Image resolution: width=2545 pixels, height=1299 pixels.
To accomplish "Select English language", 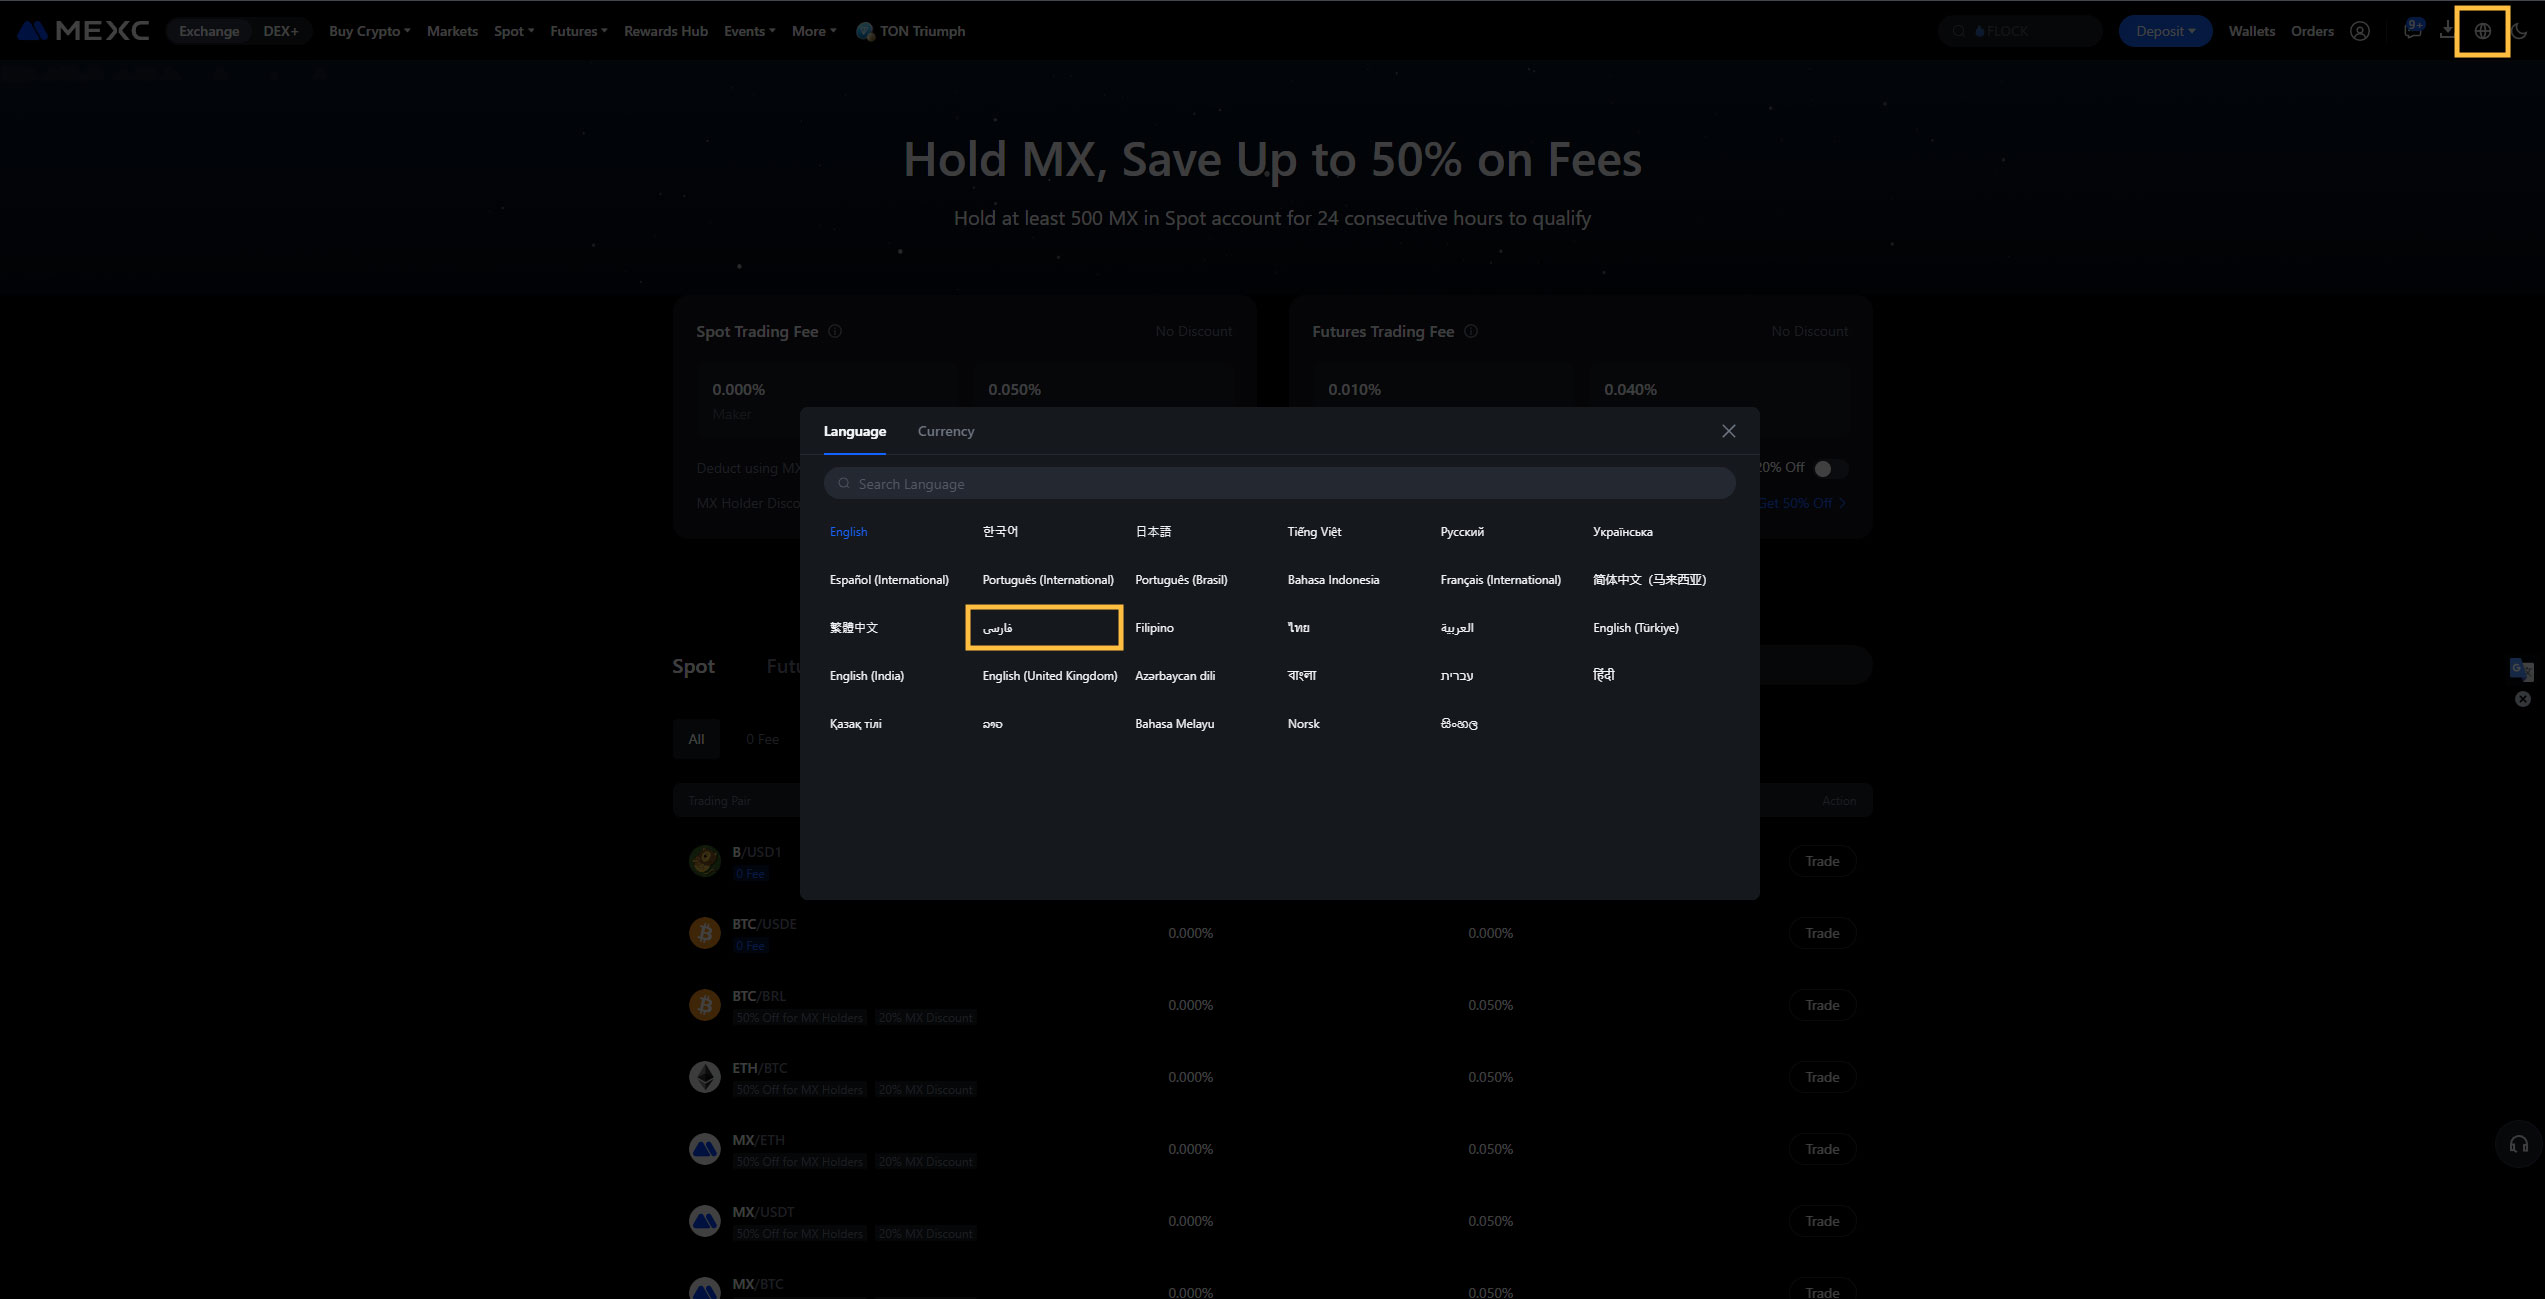I will point(848,532).
